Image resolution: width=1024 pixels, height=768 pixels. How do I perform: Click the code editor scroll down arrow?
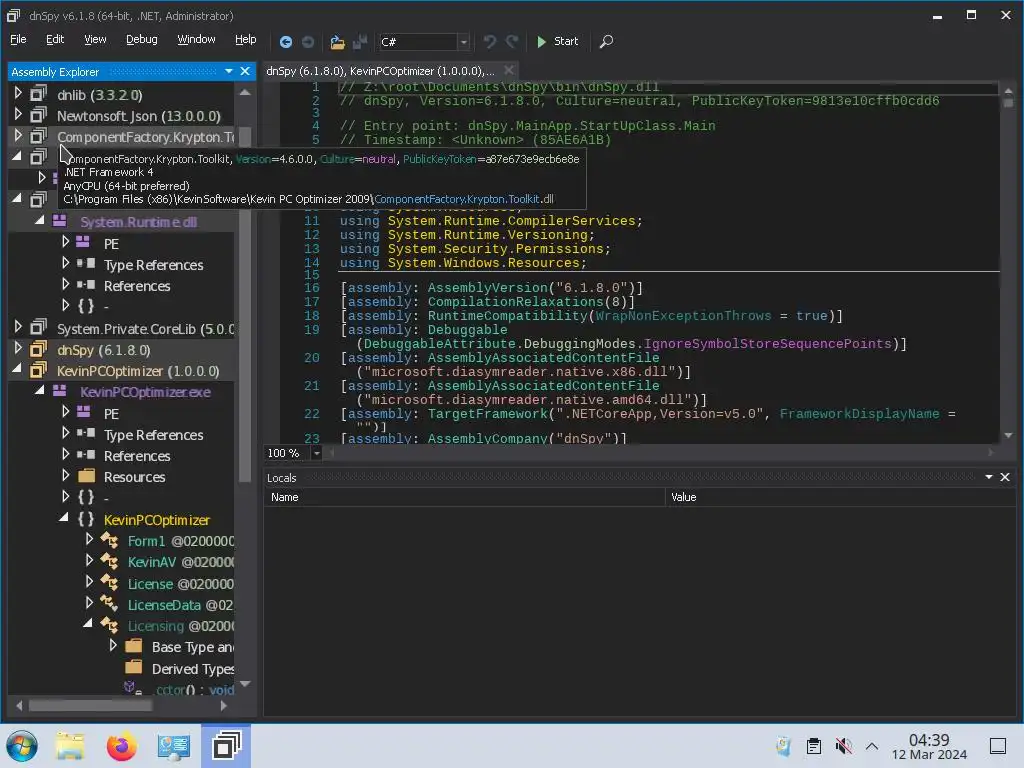[1008, 435]
